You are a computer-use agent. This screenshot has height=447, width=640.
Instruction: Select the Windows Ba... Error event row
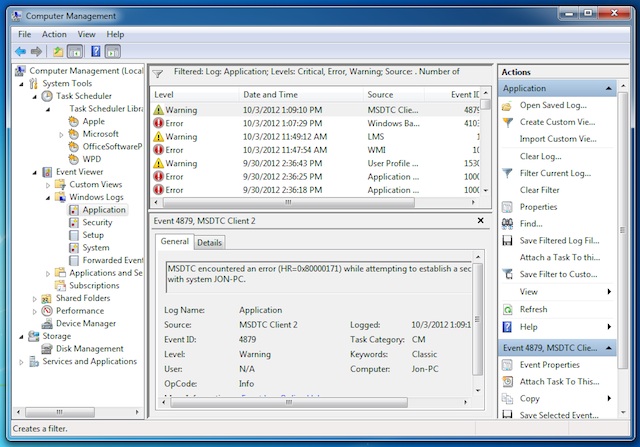point(316,123)
